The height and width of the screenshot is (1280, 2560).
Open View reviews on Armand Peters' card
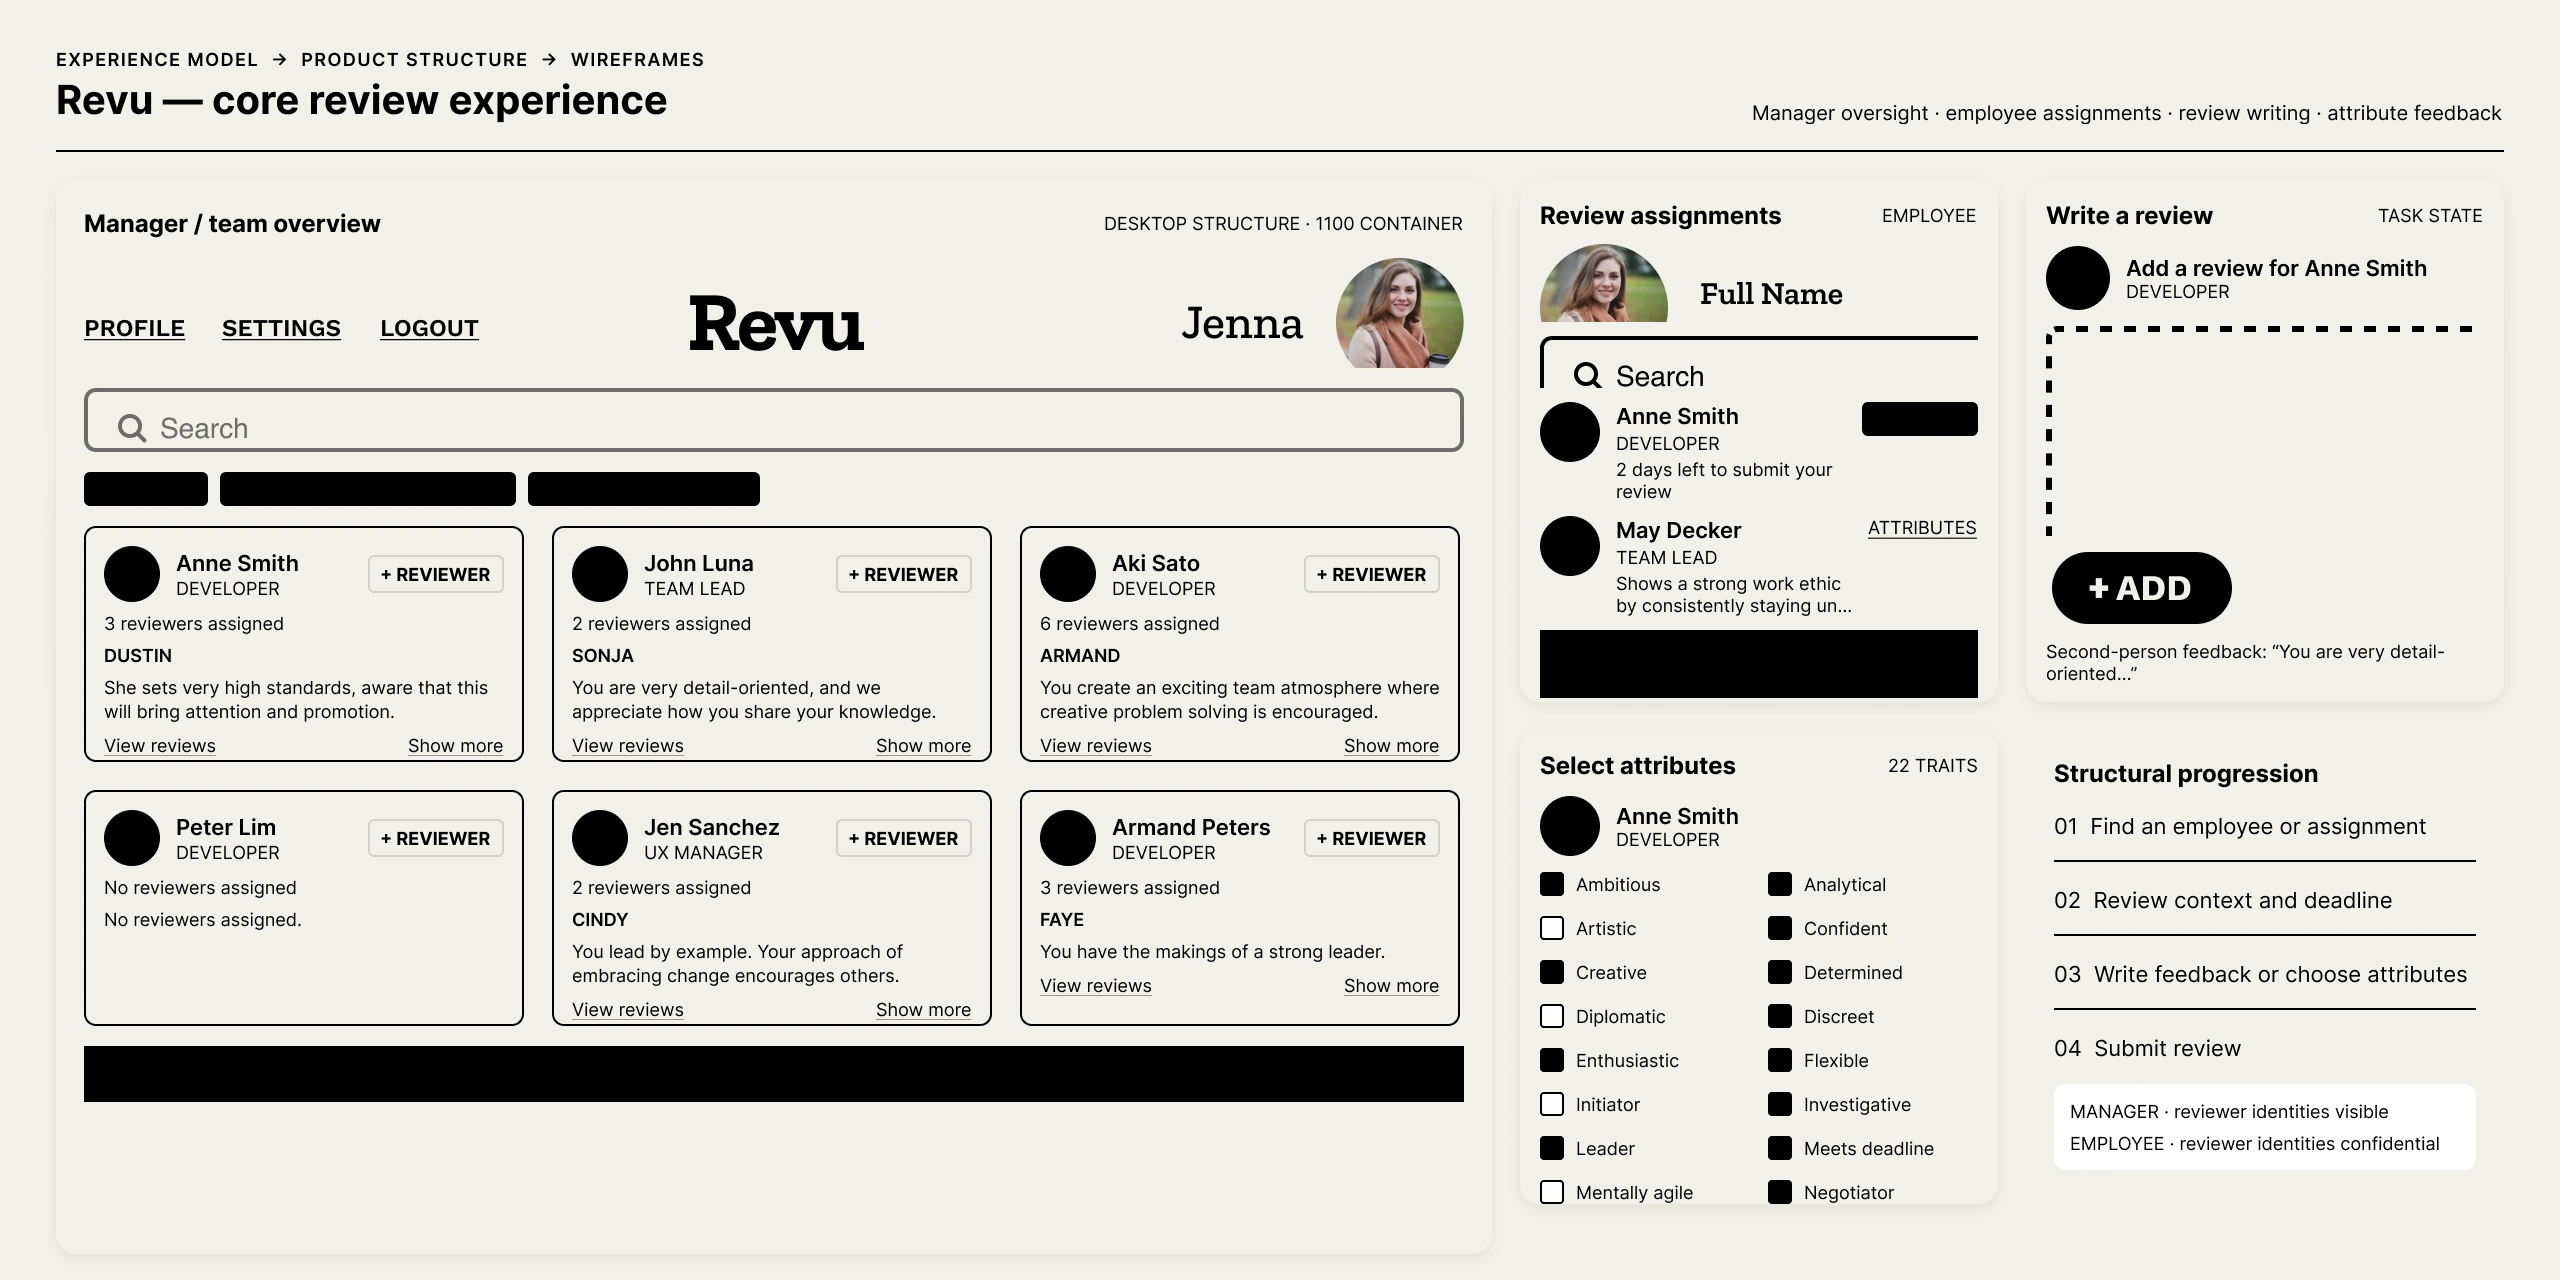(1096, 986)
